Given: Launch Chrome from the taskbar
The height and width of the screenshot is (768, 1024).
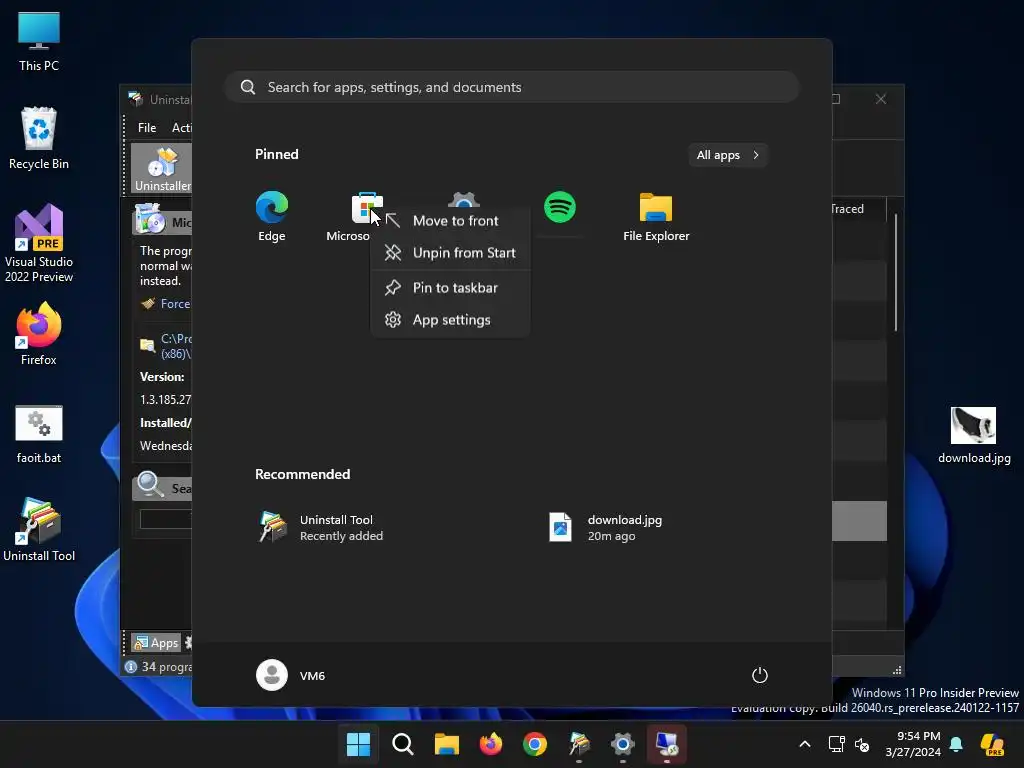Looking at the screenshot, I should point(535,744).
